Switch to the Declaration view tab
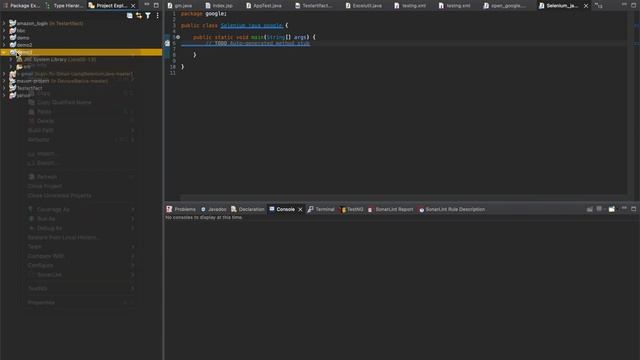This screenshot has width=640, height=360. pyautogui.click(x=248, y=209)
